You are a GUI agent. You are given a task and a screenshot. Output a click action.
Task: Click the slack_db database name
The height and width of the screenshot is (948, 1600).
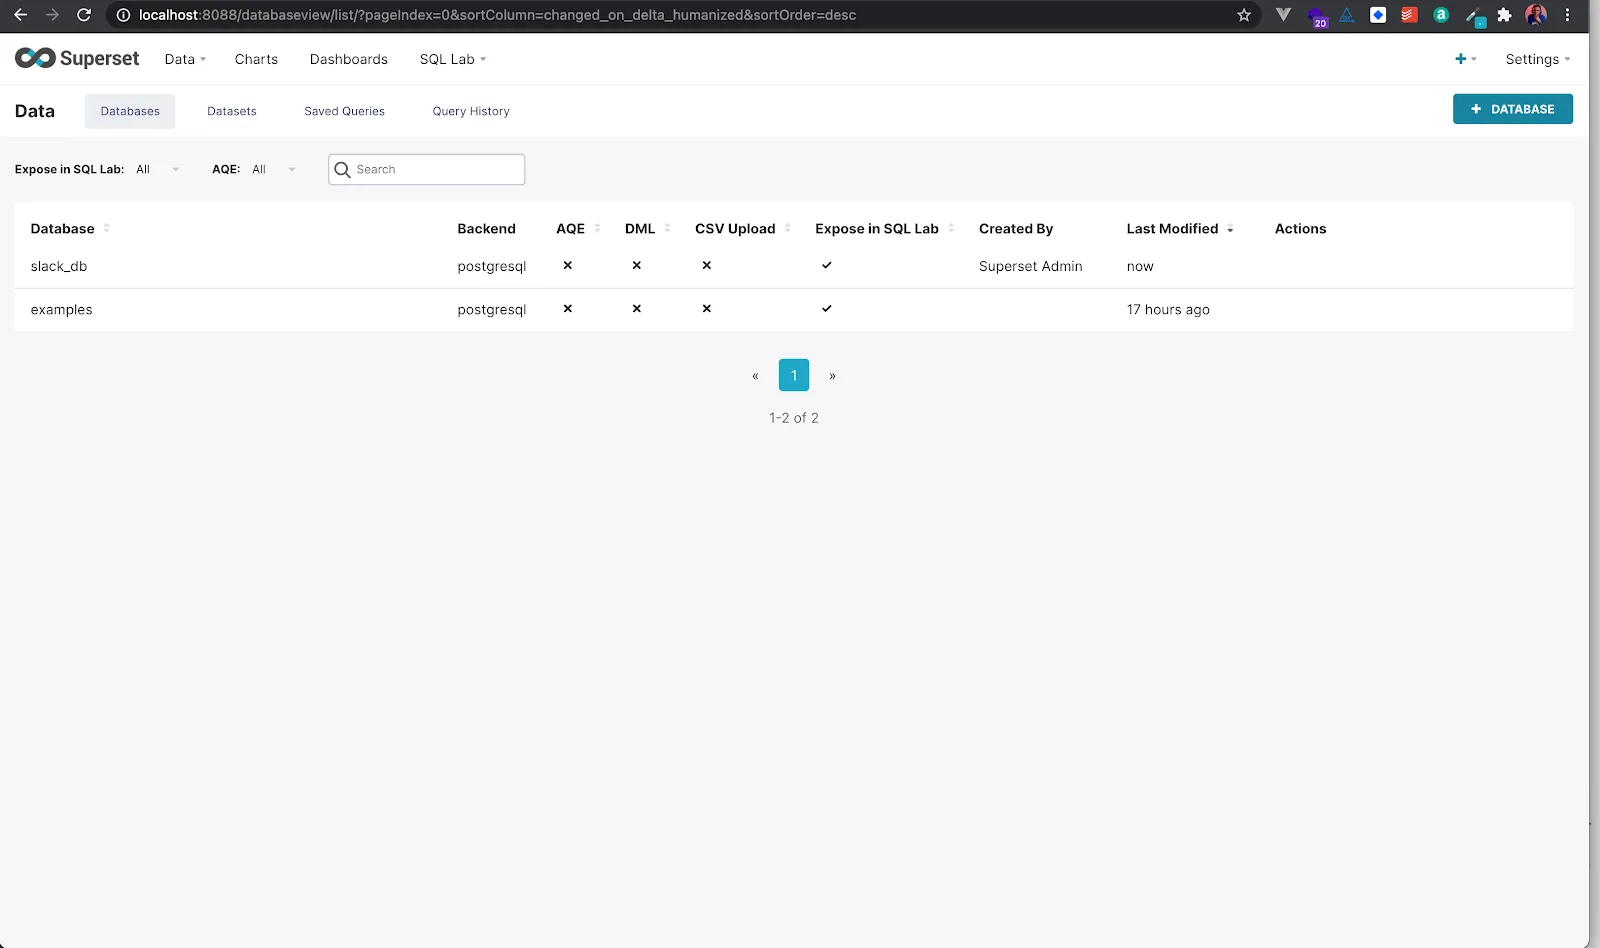coord(59,266)
